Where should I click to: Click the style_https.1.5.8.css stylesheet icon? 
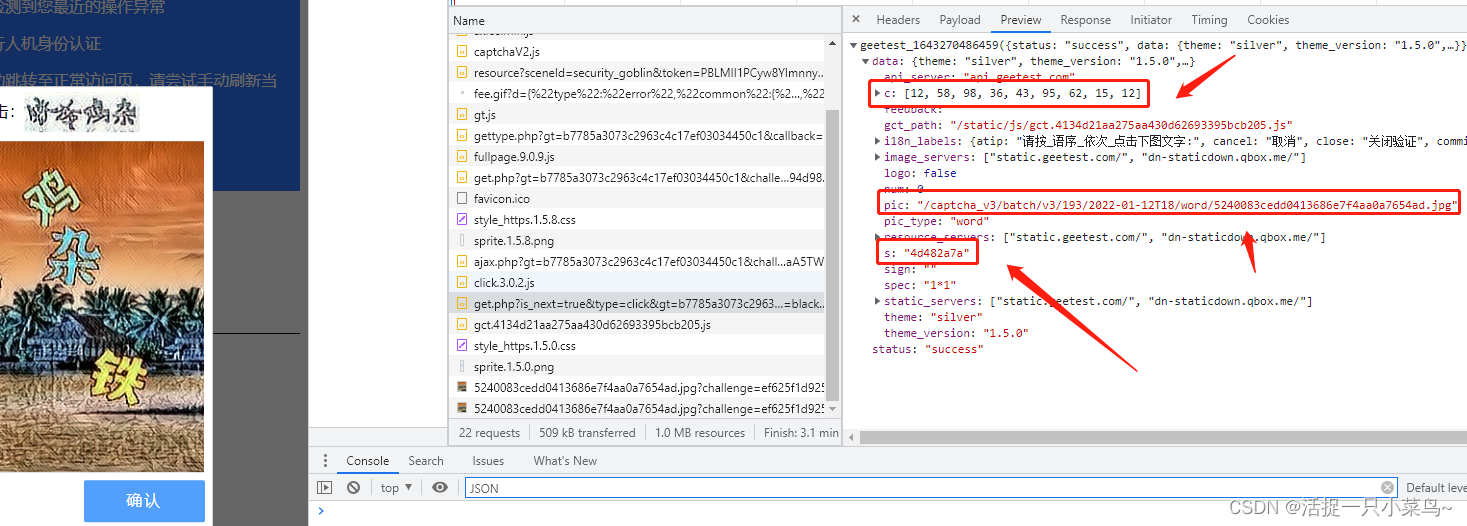pos(462,220)
